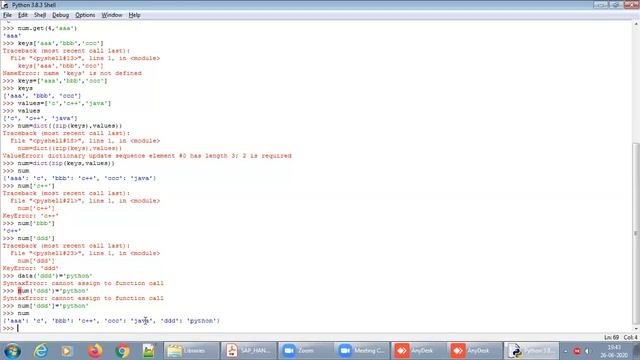The height and width of the screenshot is (360, 640).
Task: Open the Window menu
Action: 112,15
